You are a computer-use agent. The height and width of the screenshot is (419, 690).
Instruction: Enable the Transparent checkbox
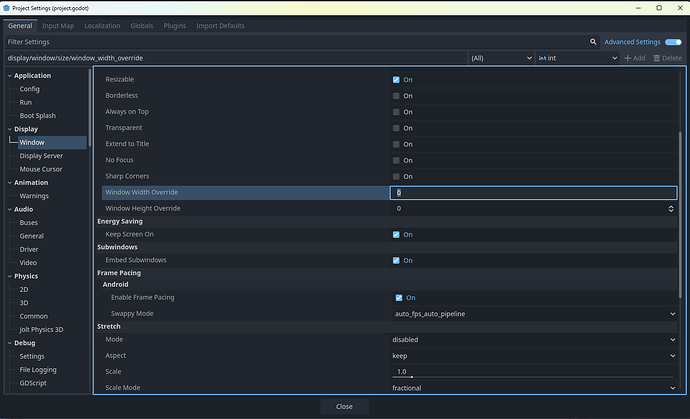(396, 128)
